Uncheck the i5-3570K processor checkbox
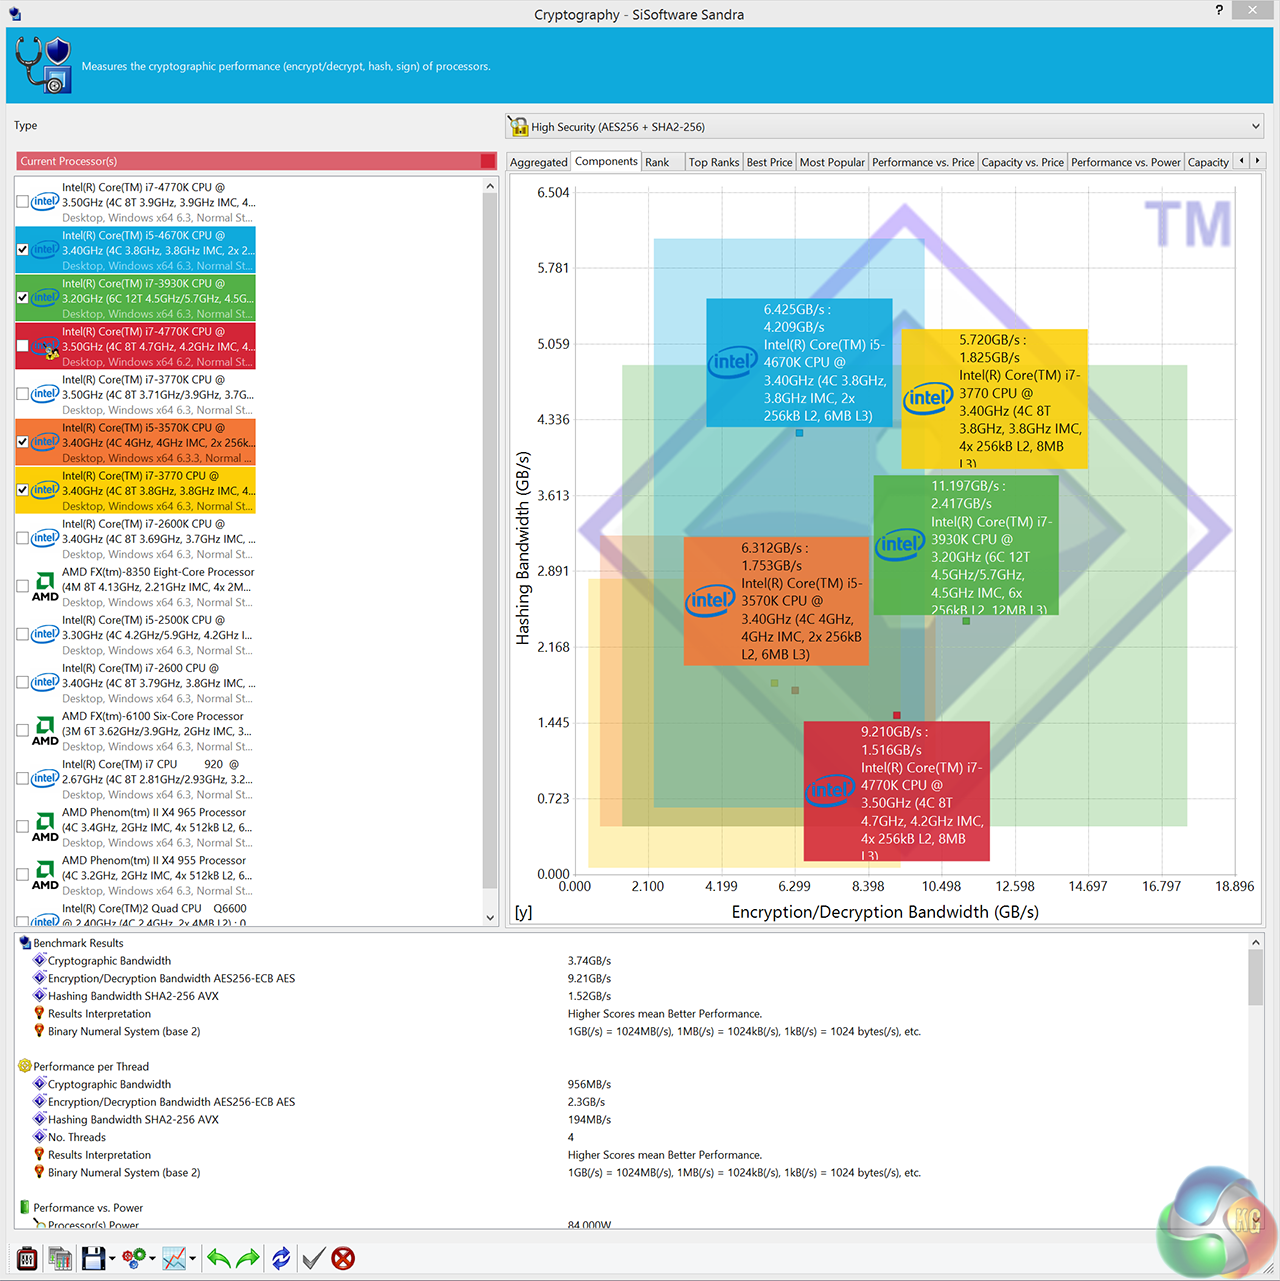Screen dimensions: 1280x1281 click(22, 442)
